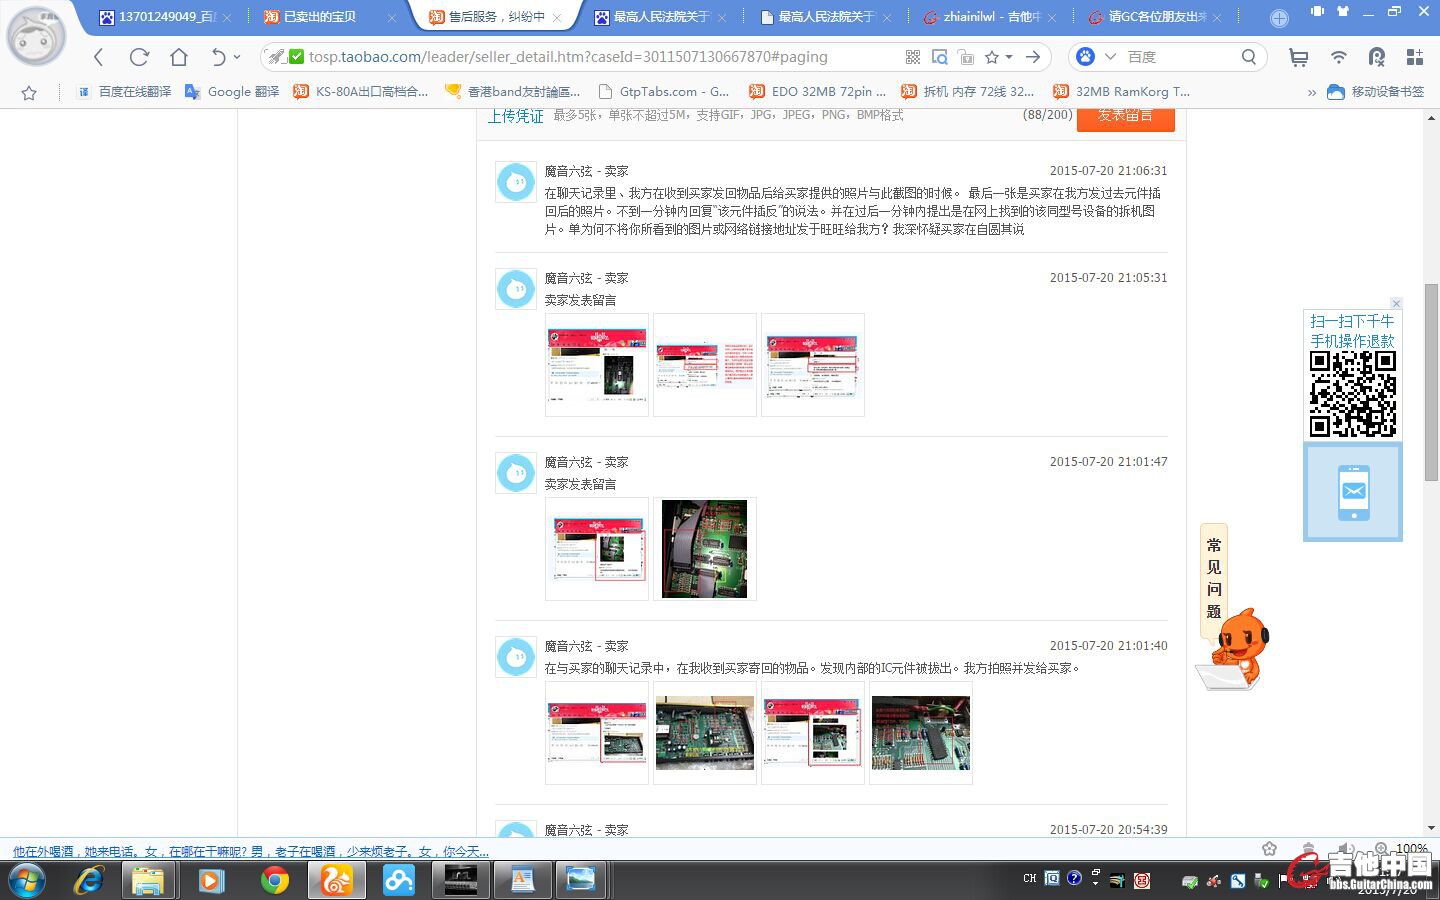Open the browser home page icon
1440x900 pixels.
pyautogui.click(x=179, y=57)
